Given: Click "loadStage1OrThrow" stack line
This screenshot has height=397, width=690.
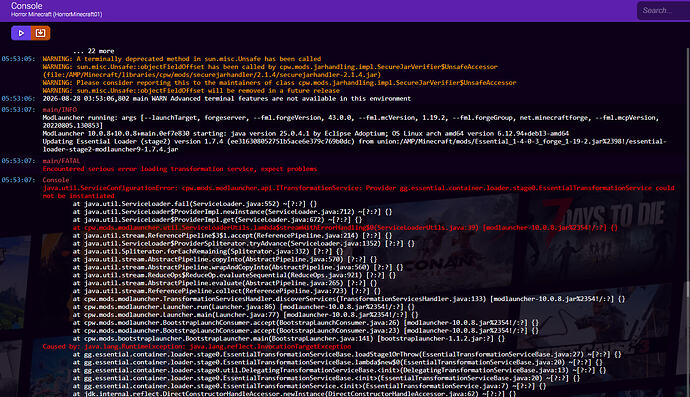Looking at the screenshot, I should [x=347, y=354].
